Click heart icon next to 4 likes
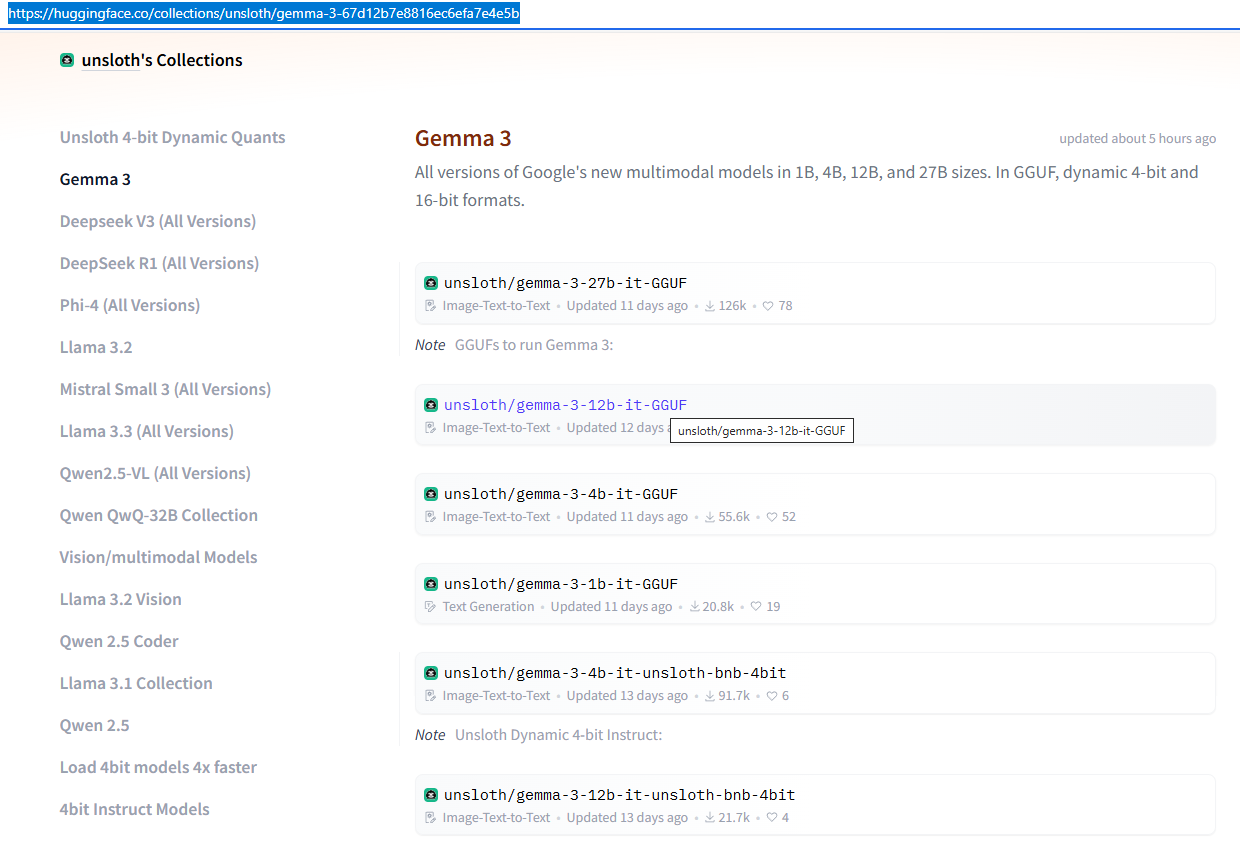 click(x=772, y=818)
